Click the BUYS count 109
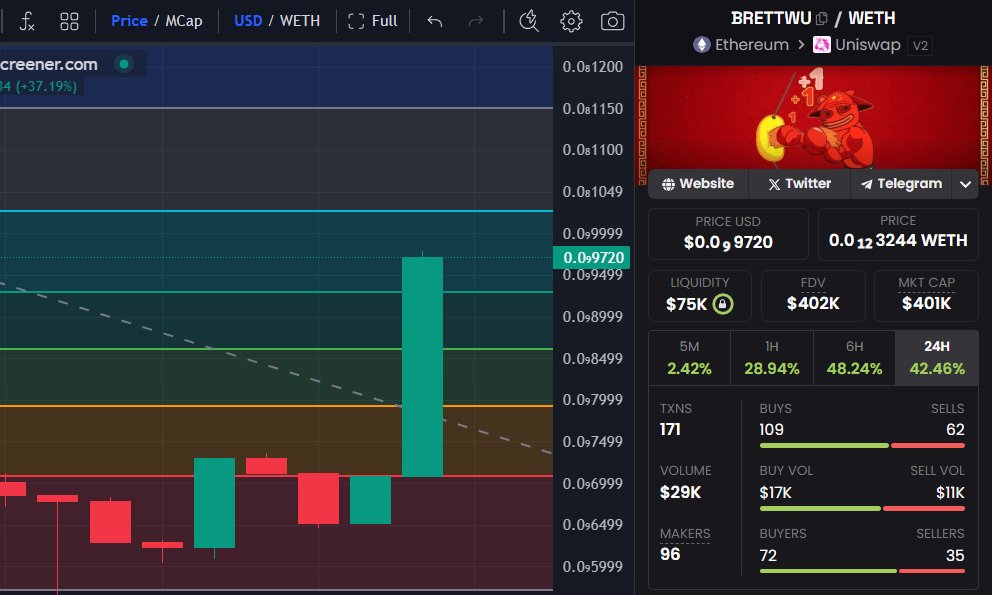 [771, 430]
